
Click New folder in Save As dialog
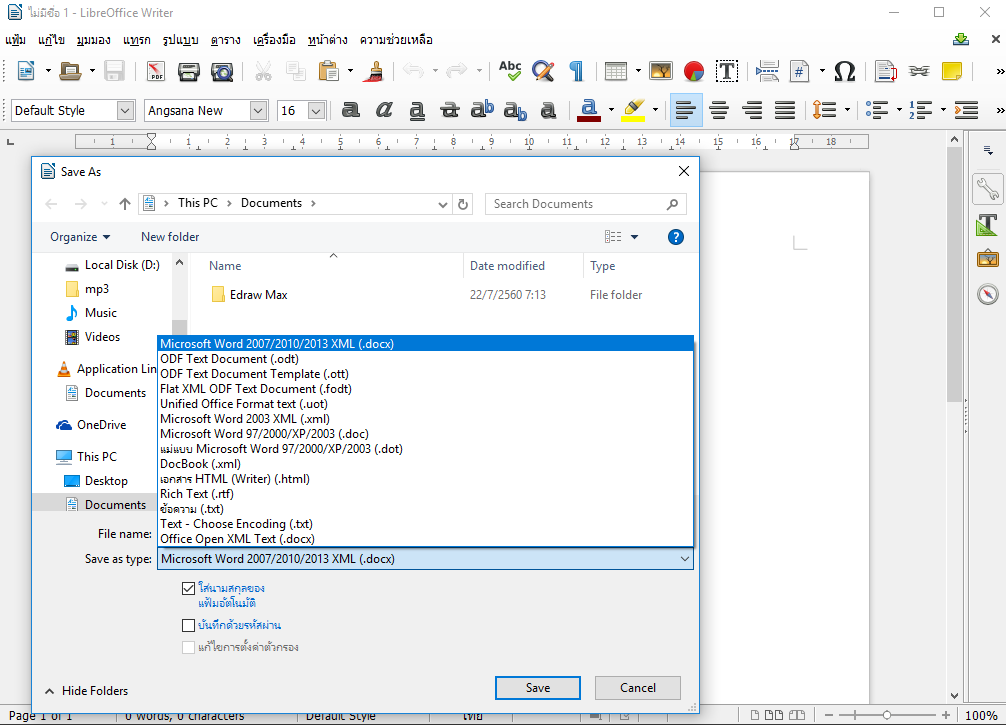coord(170,237)
